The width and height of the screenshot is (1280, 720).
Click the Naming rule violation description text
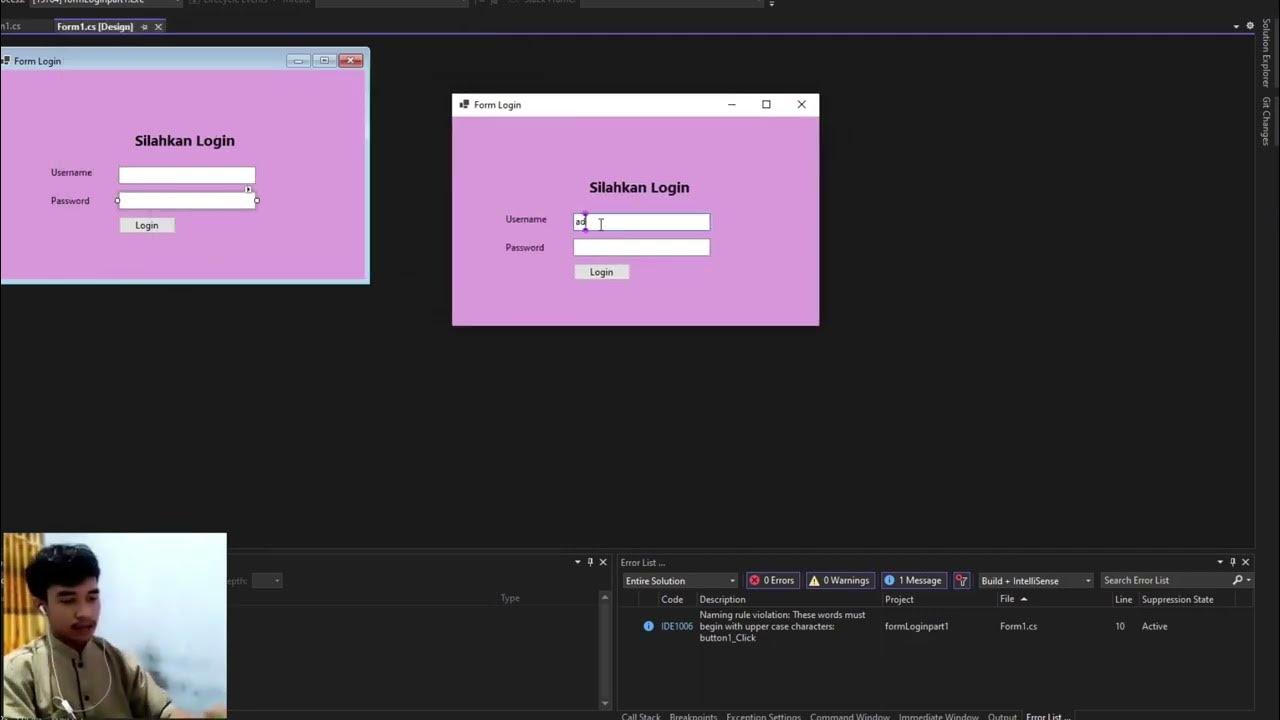[x=783, y=626]
